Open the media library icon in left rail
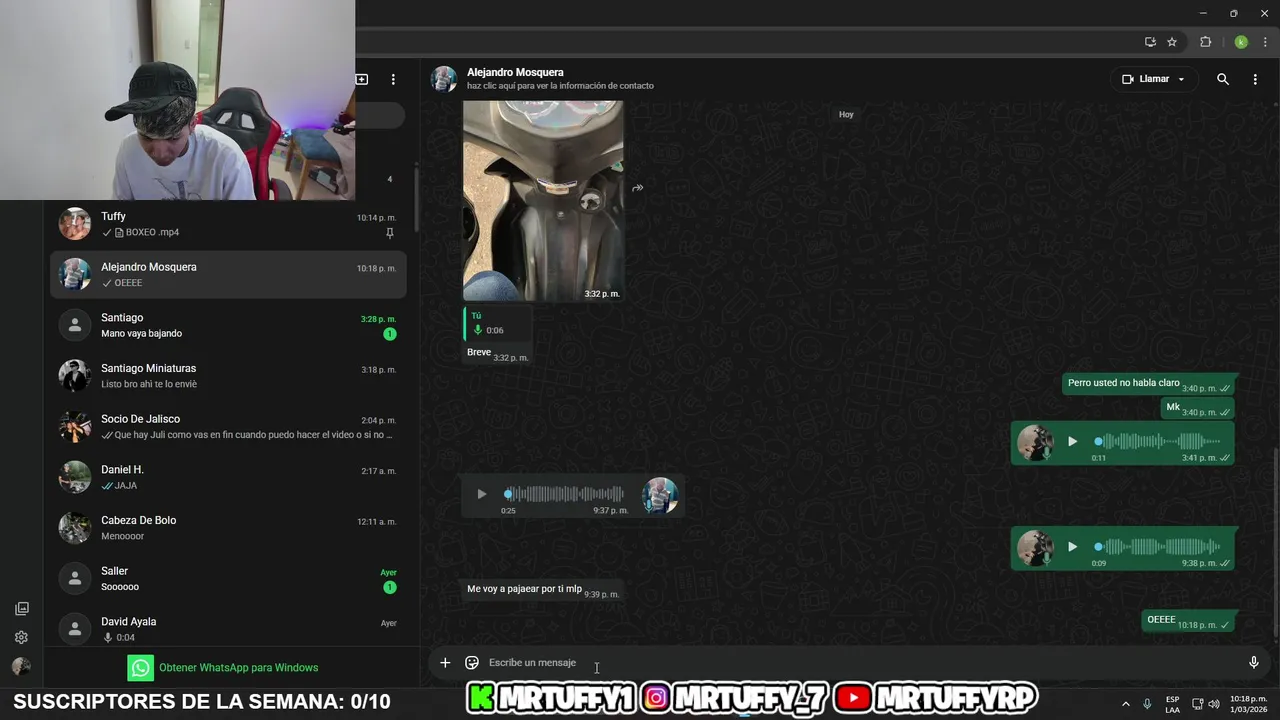 pyautogui.click(x=21, y=609)
